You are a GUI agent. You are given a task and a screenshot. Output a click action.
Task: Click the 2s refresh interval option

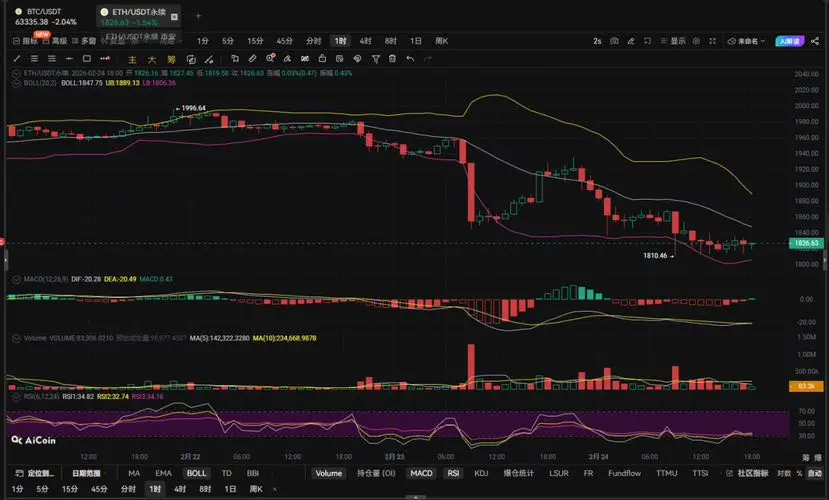pyautogui.click(x=597, y=41)
